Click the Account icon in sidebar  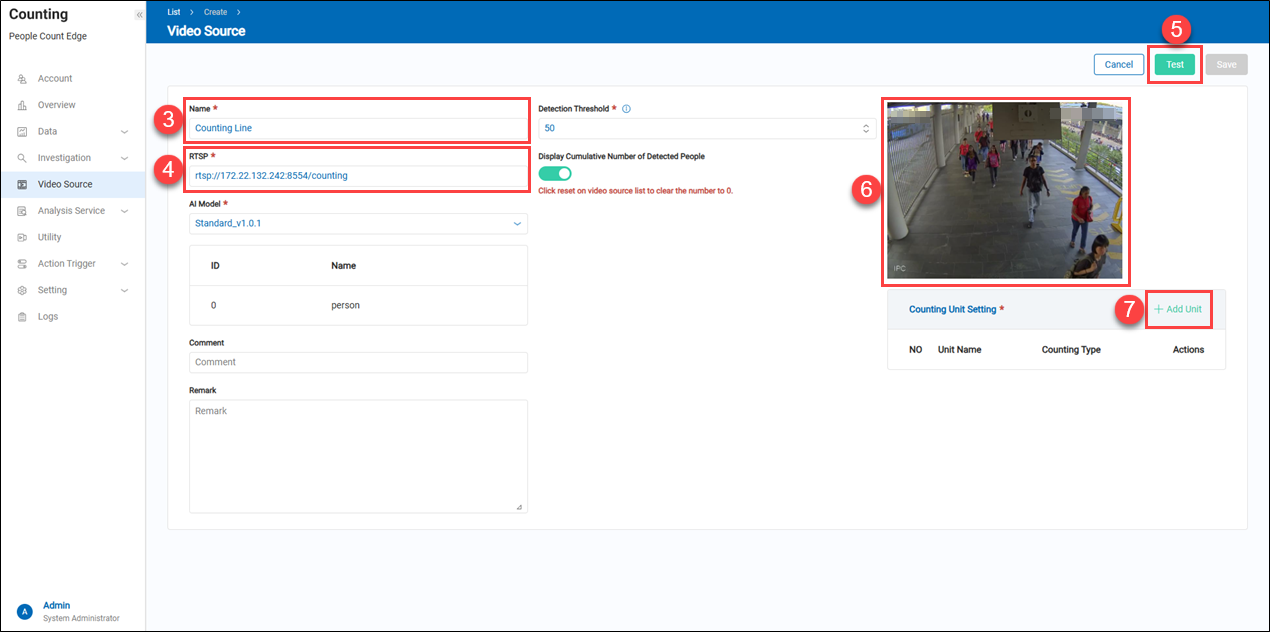coord(22,79)
